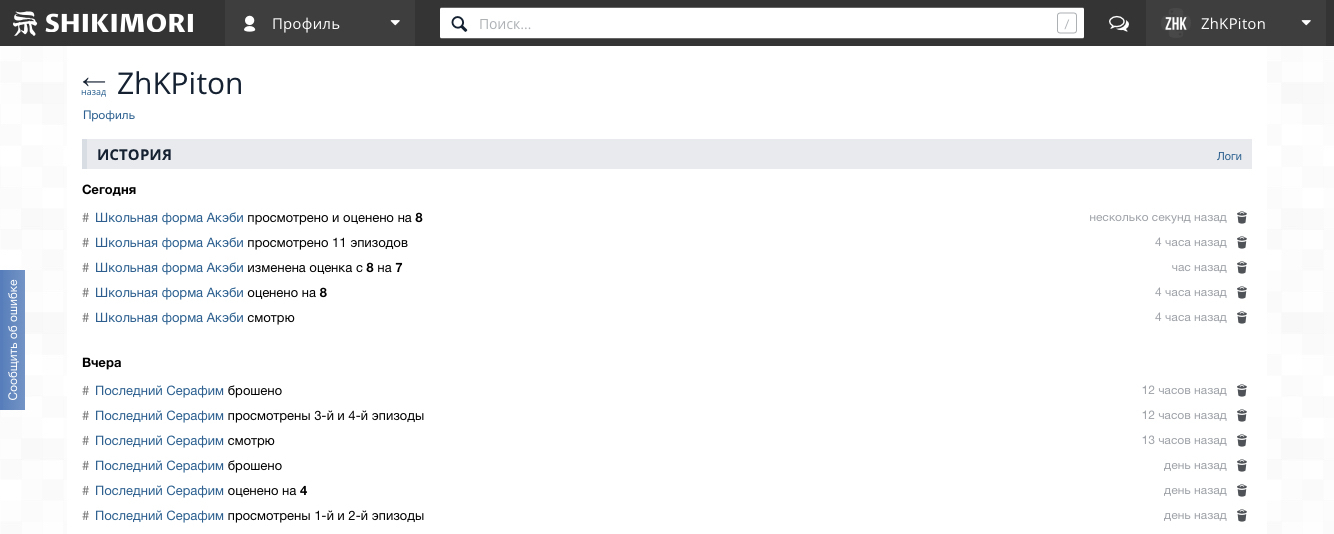Open the Профиль dropdown menu

coord(320,23)
